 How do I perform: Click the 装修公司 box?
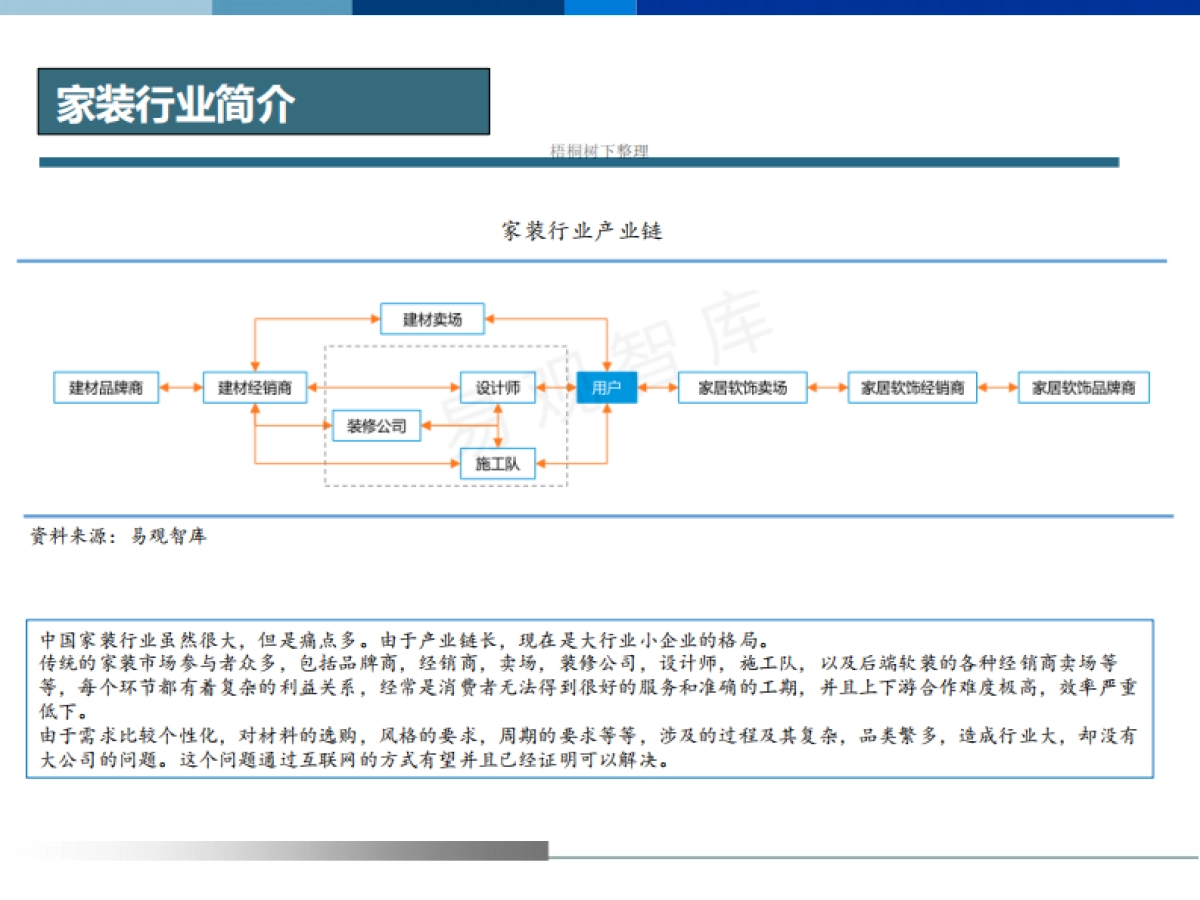tap(377, 425)
